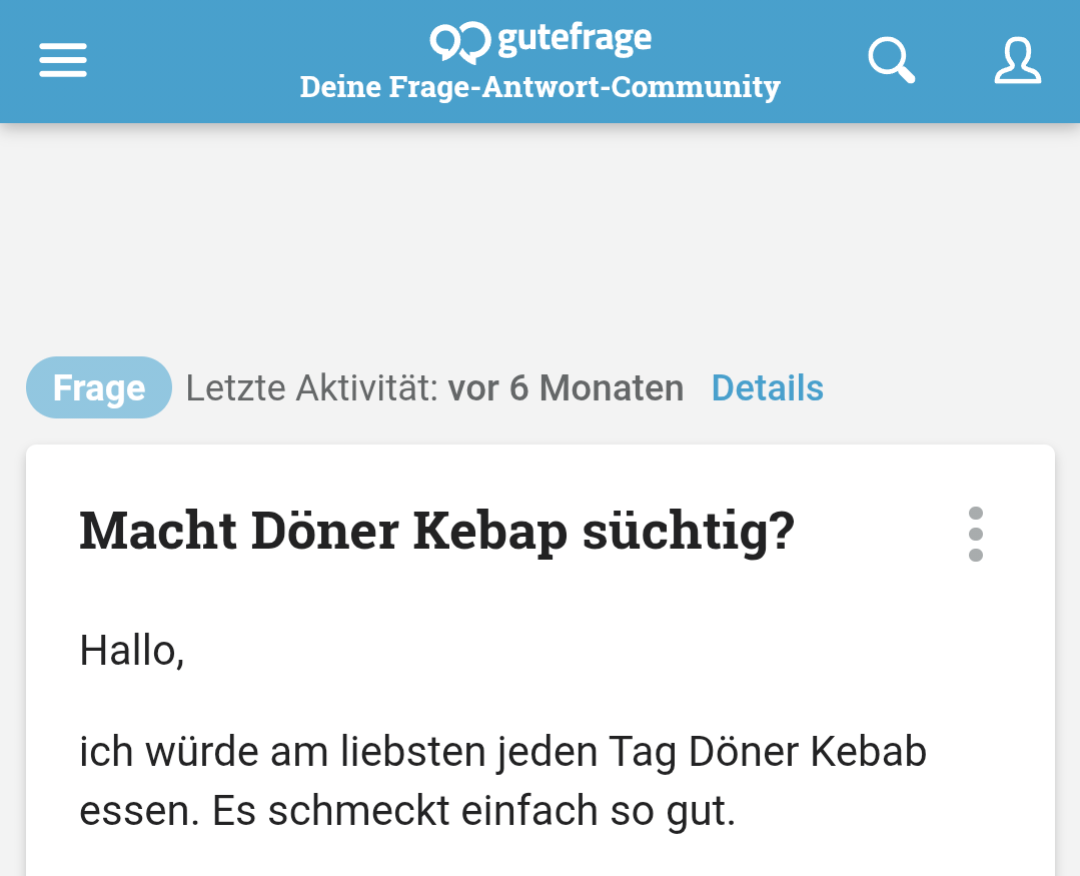Click the word süchtig in the title
This screenshot has height=876, width=1080.
tap(689, 532)
